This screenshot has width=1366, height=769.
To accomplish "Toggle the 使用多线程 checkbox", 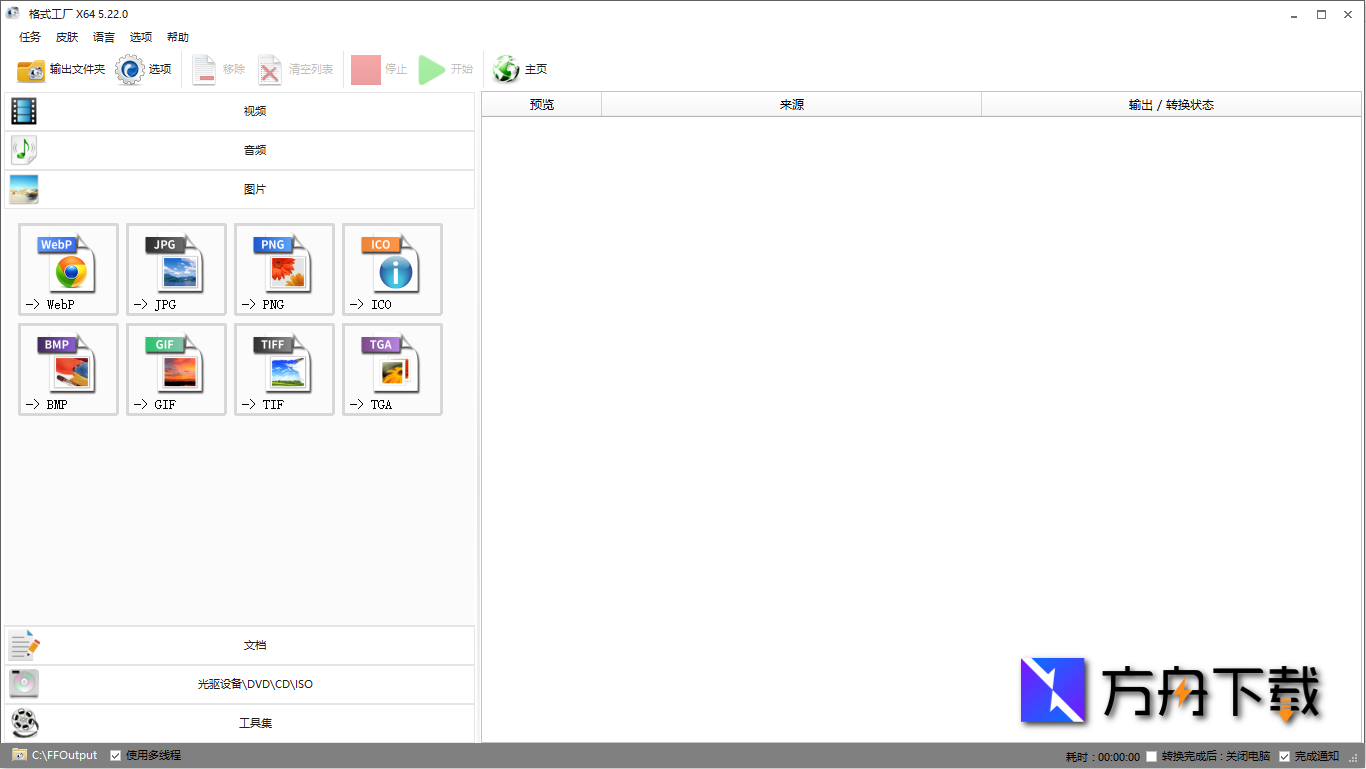I will (116, 756).
